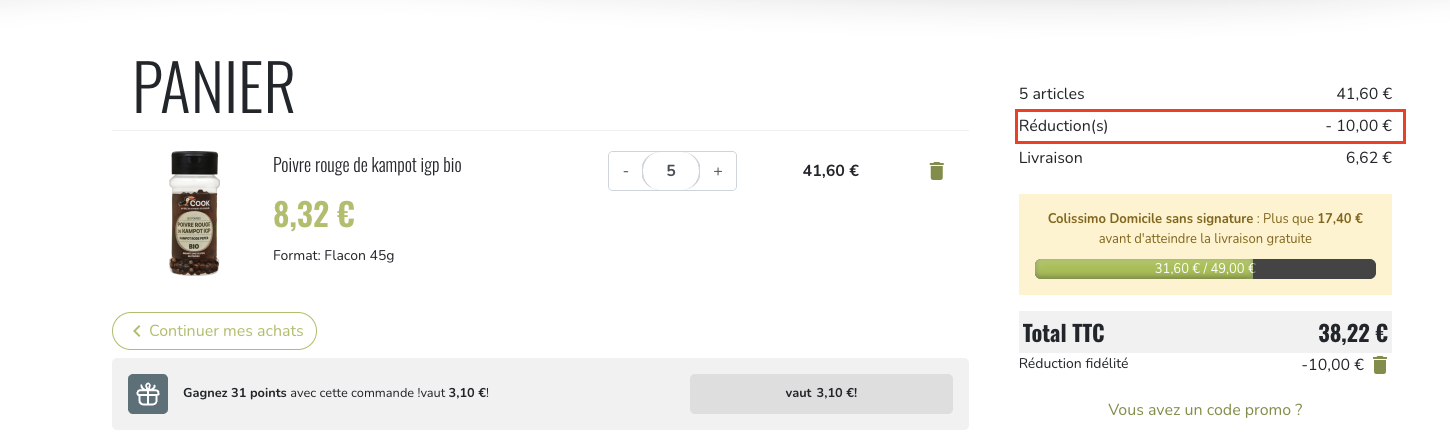
Task: Click the Total TTC amount
Action: (1352, 333)
